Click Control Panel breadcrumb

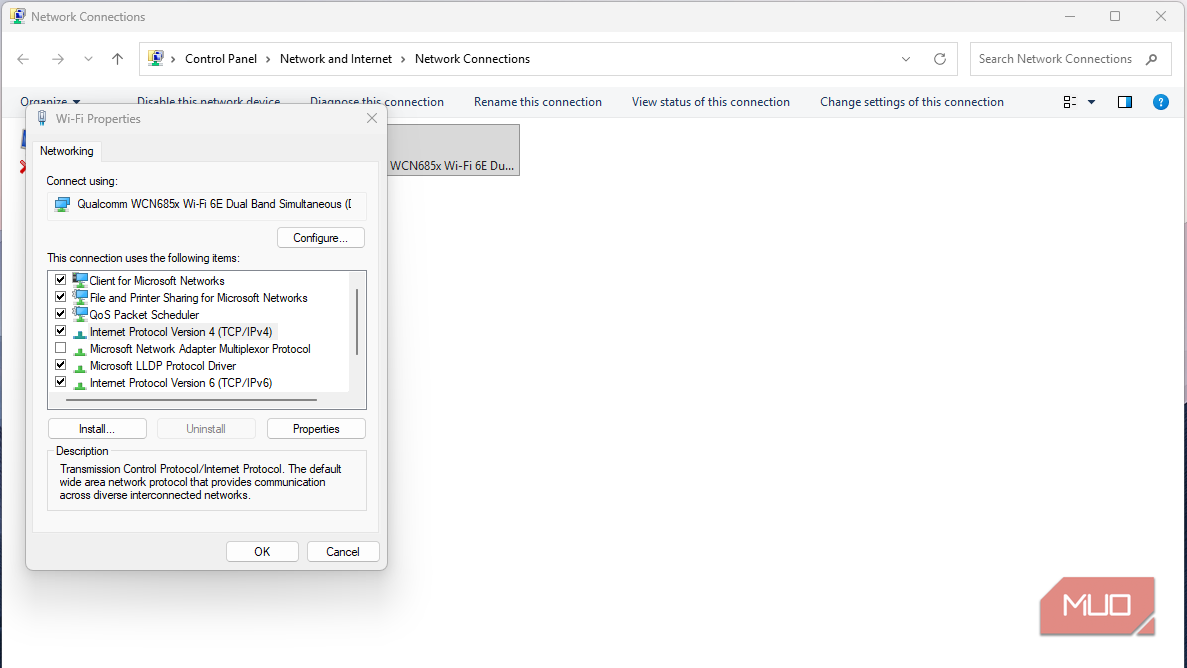pyautogui.click(x=221, y=59)
